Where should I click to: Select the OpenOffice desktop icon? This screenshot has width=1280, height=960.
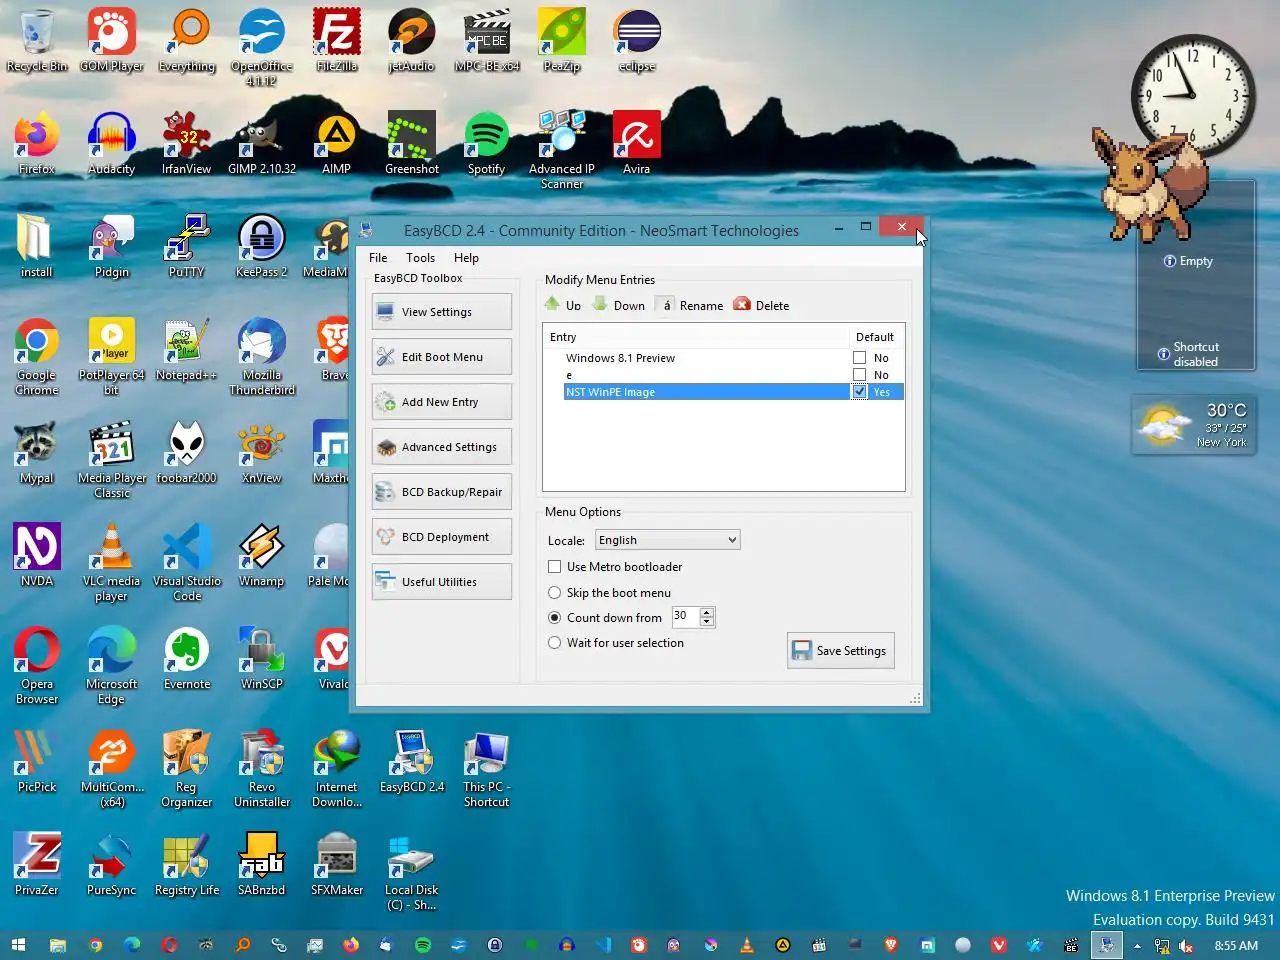pos(262,48)
